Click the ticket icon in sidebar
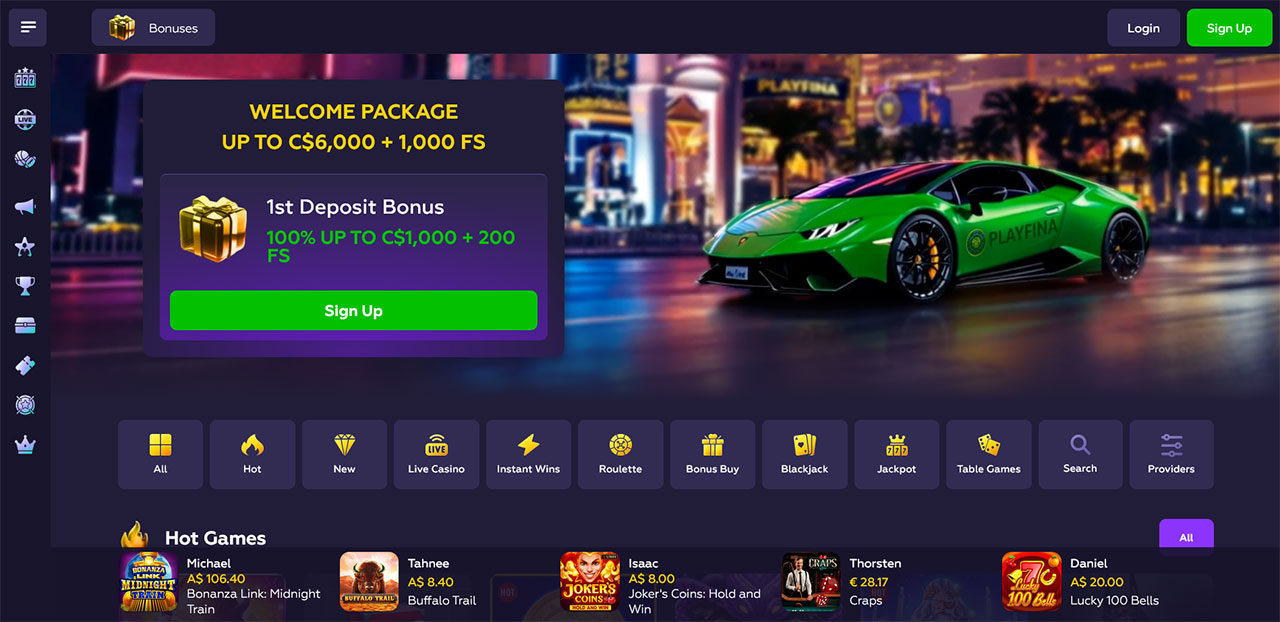 pyautogui.click(x=25, y=366)
